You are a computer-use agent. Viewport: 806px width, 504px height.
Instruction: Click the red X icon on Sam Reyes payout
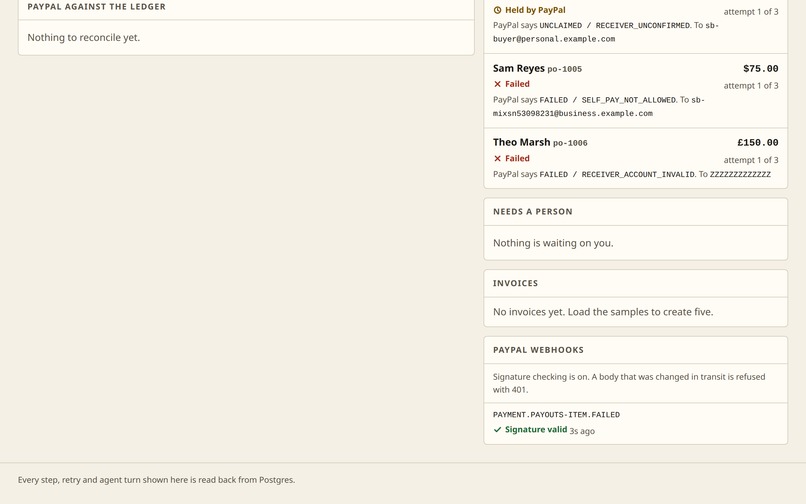click(x=497, y=84)
